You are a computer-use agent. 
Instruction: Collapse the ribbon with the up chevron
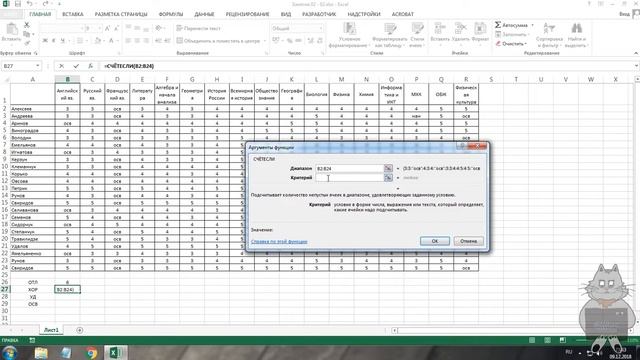coord(636,53)
